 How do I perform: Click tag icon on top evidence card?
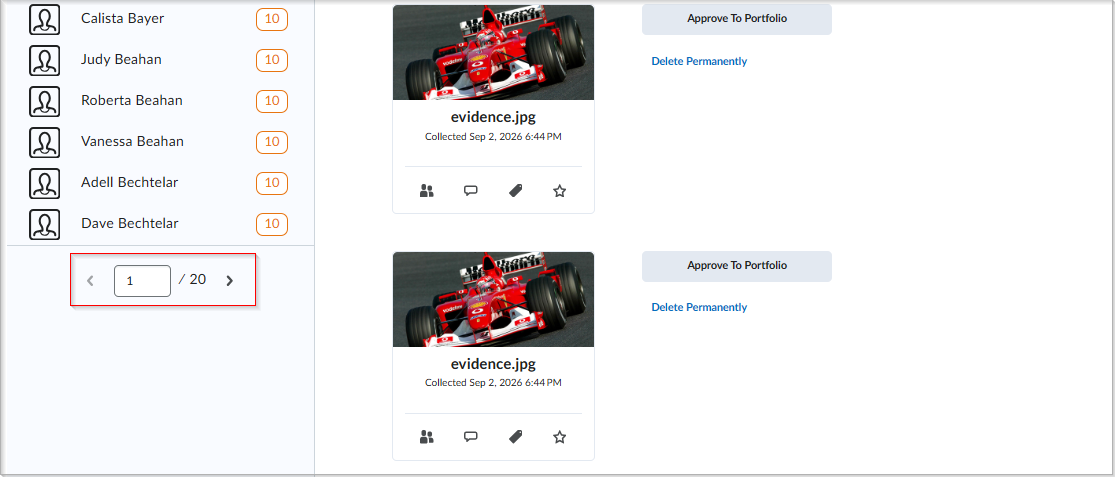pyautogui.click(x=516, y=191)
